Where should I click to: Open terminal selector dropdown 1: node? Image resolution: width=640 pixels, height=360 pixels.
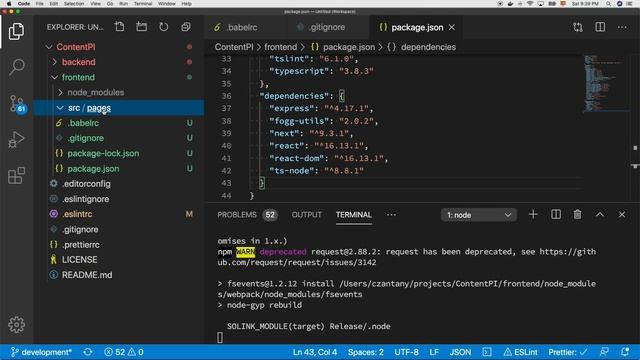[x=479, y=215]
